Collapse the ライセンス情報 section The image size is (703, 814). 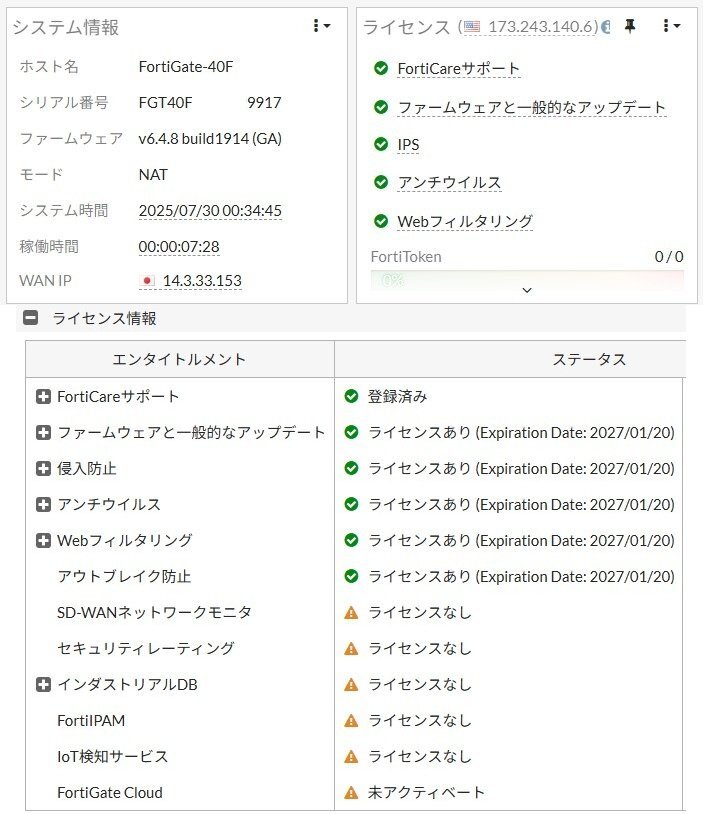tap(31, 318)
